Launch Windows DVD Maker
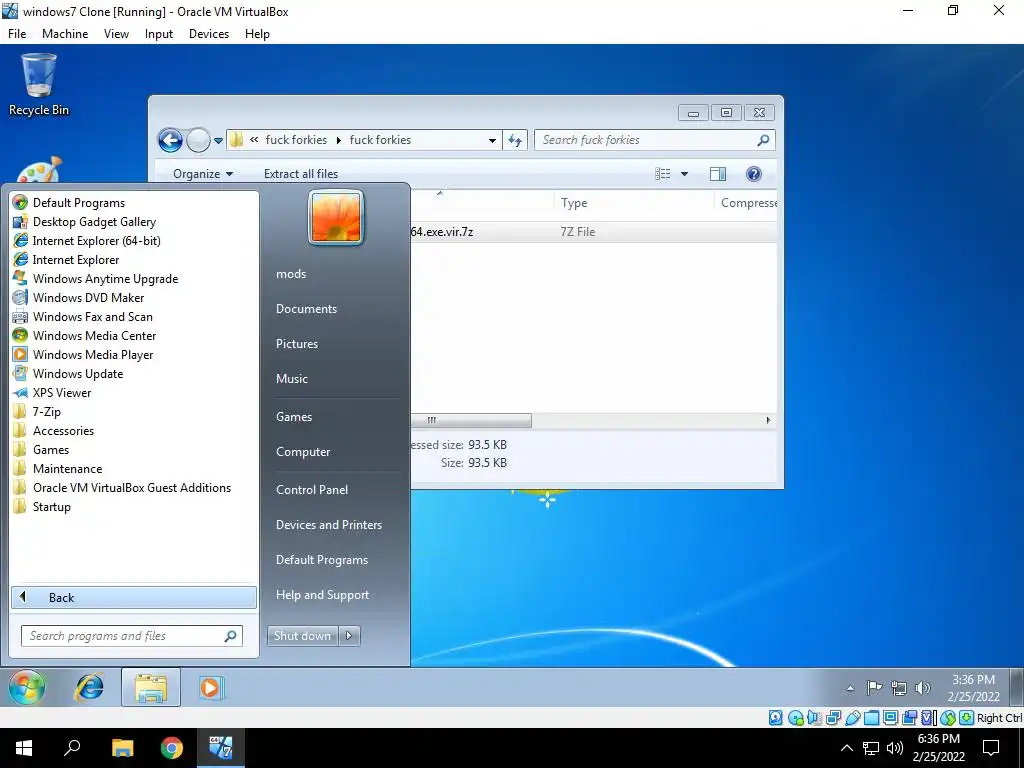 (78, 298)
